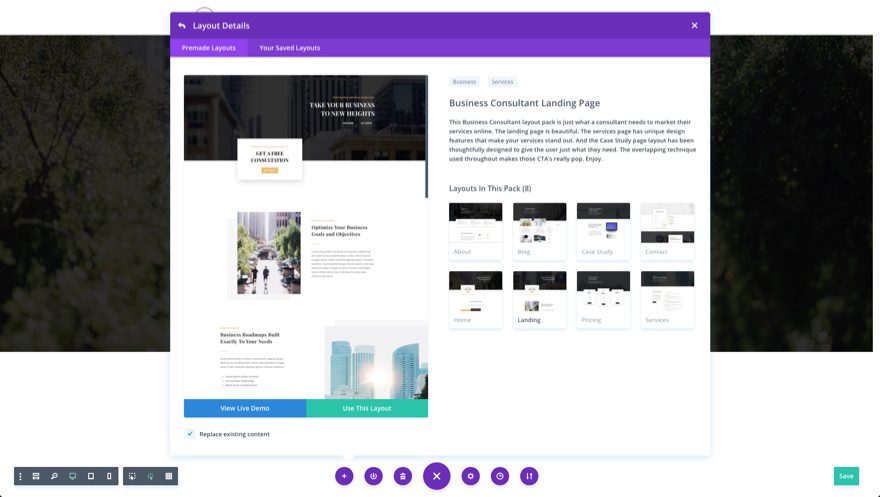Select the Premade Layouts tab
This screenshot has height=497, width=880.
coord(209,48)
